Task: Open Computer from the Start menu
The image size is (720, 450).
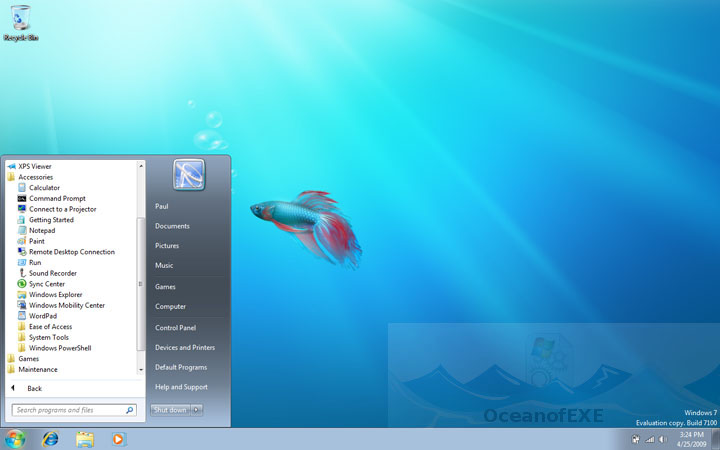Action: [x=170, y=306]
